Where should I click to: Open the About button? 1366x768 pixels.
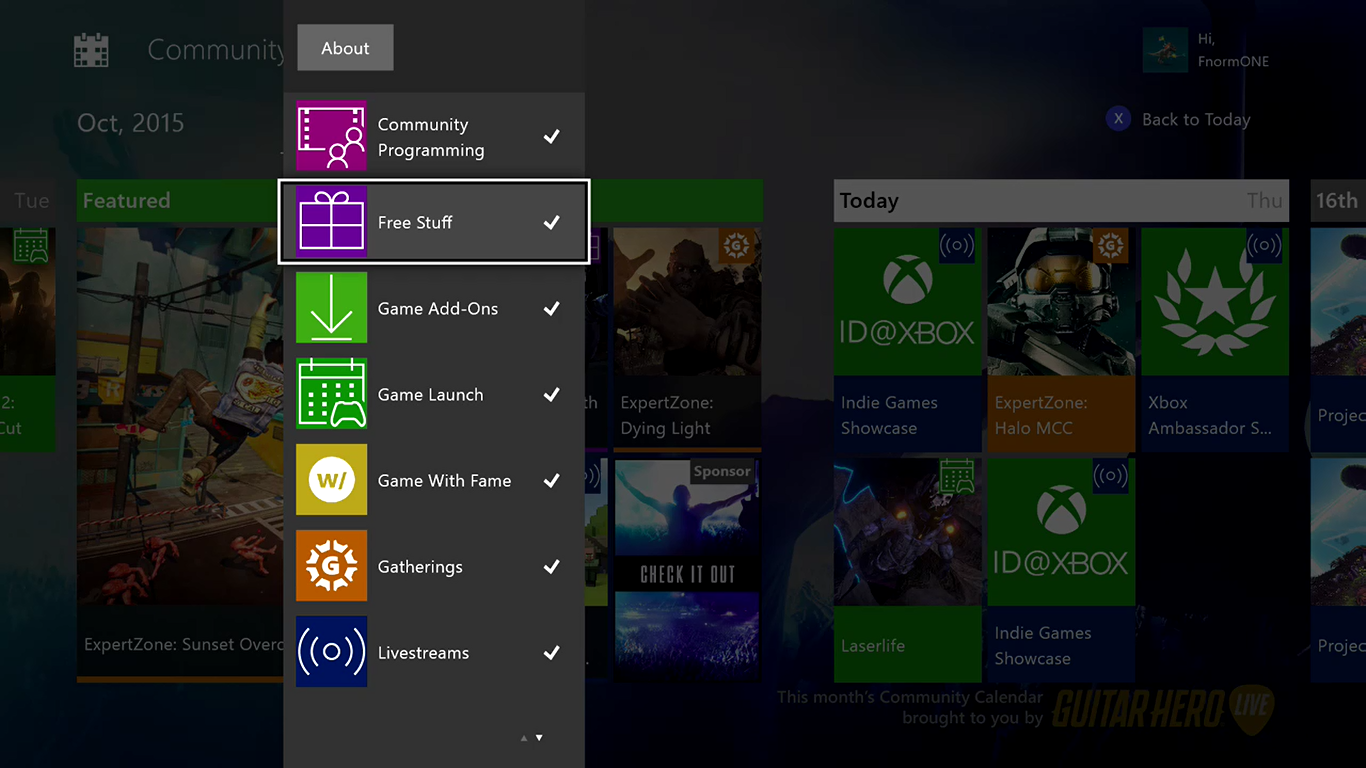(345, 48)
